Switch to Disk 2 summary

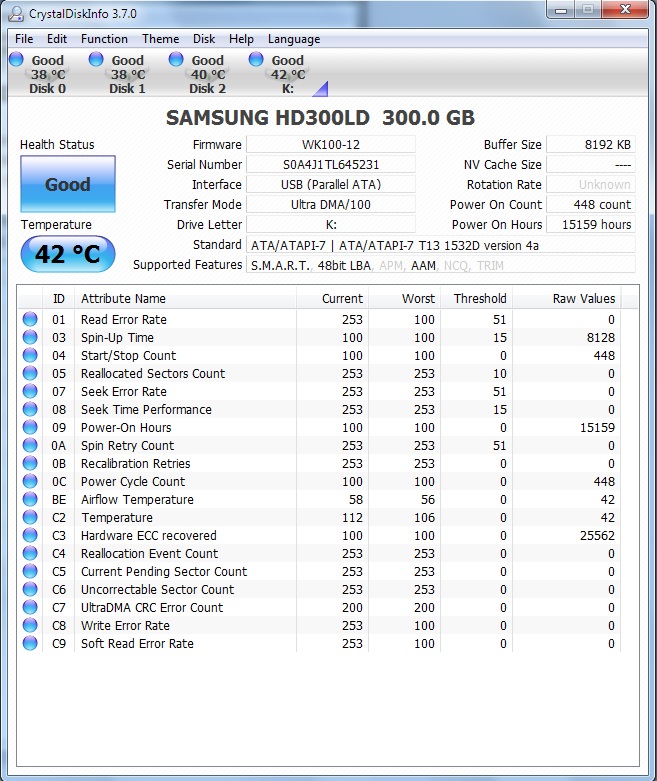[207, 74]
